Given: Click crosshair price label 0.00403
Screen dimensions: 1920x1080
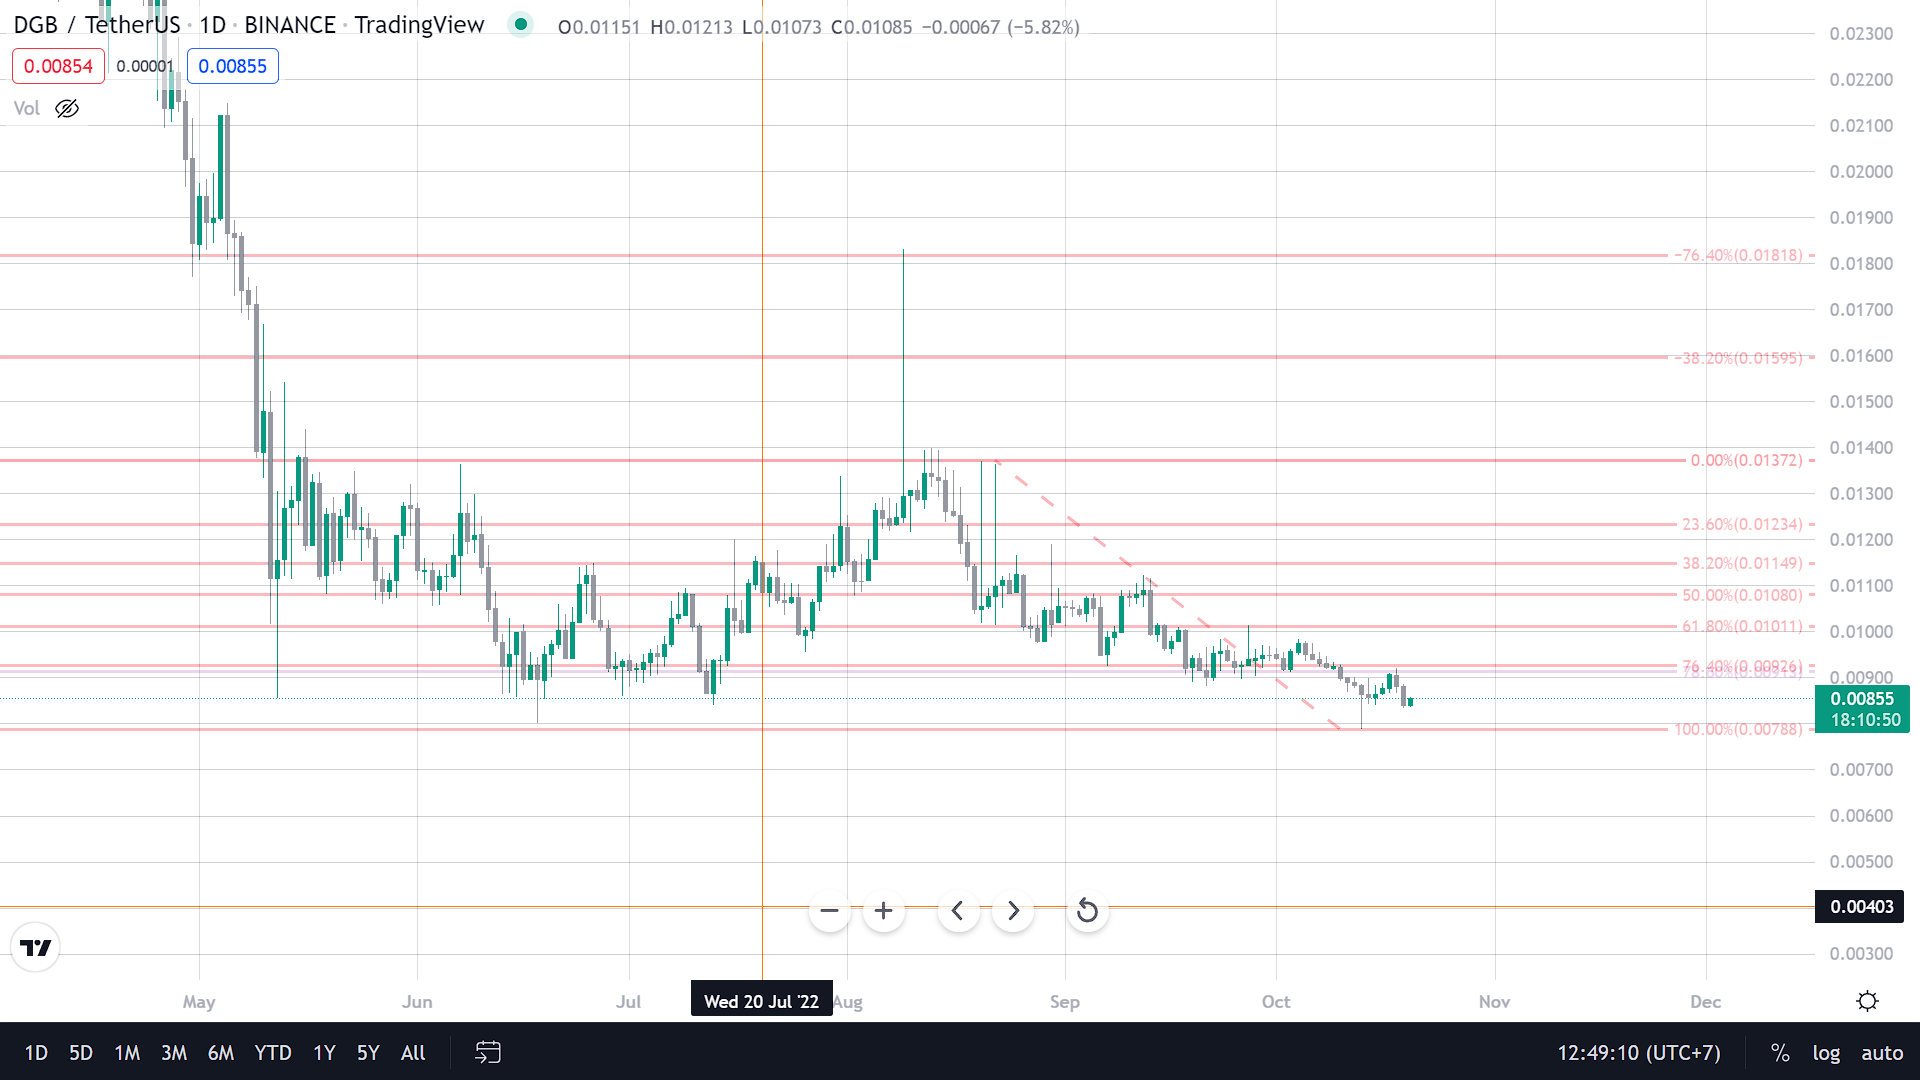Looking at the screenshot, I should pos(1861,906).
